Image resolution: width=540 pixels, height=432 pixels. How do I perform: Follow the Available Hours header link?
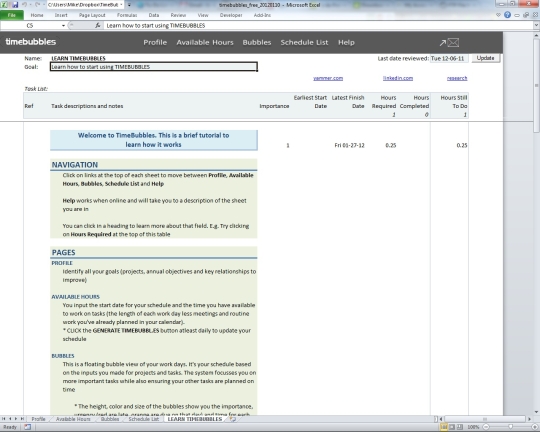pos(205,42)
